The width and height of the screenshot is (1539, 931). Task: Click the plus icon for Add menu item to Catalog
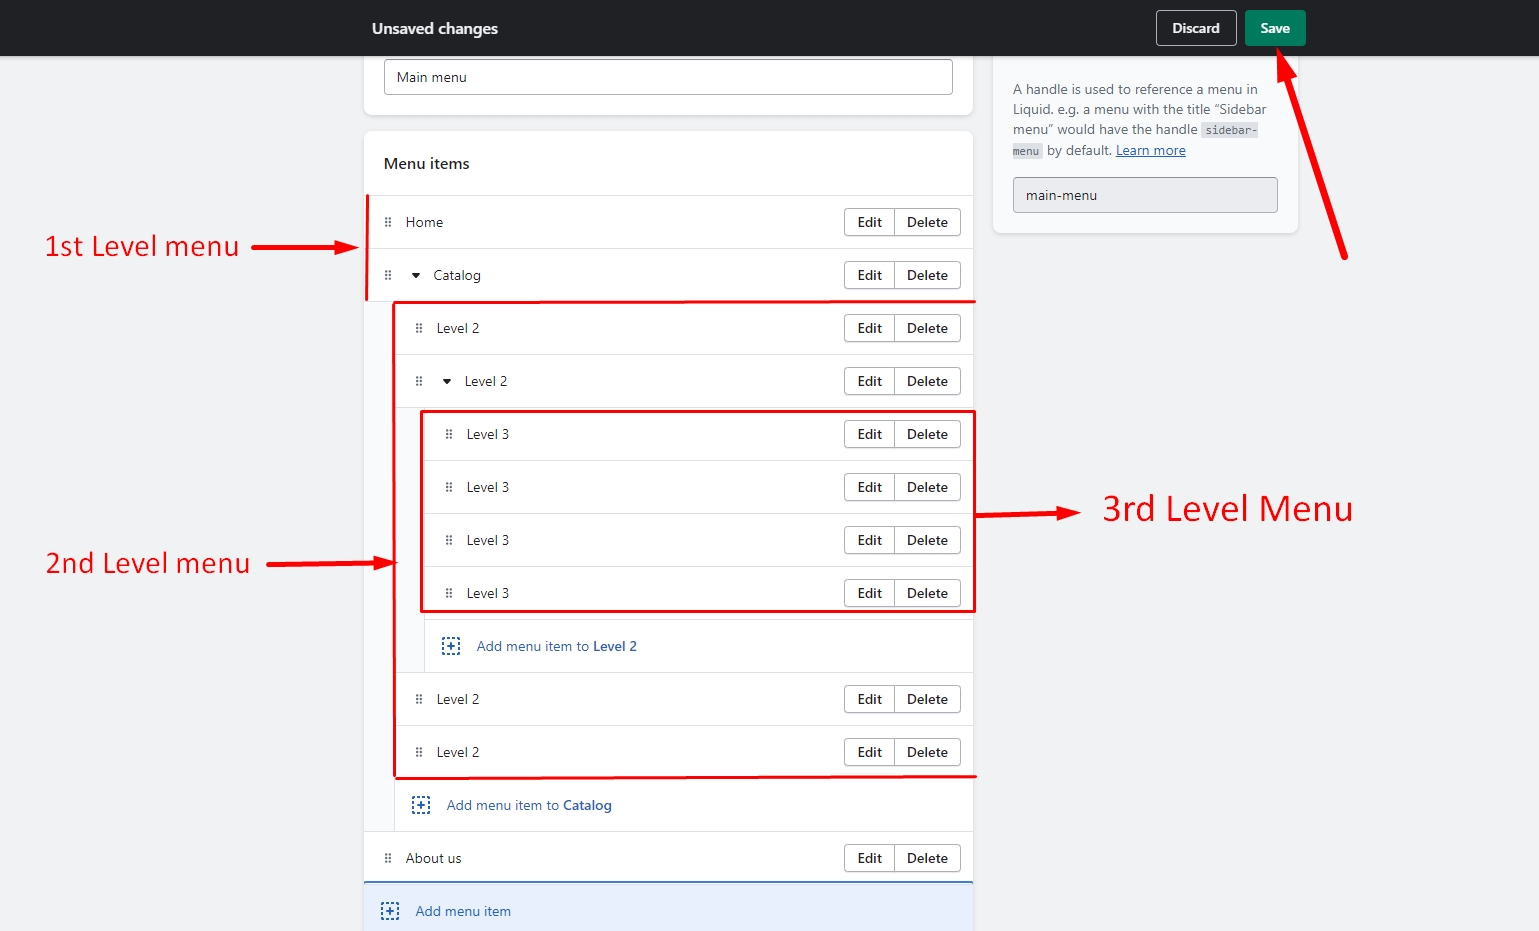pyautogui.click(x=421, y=805)
